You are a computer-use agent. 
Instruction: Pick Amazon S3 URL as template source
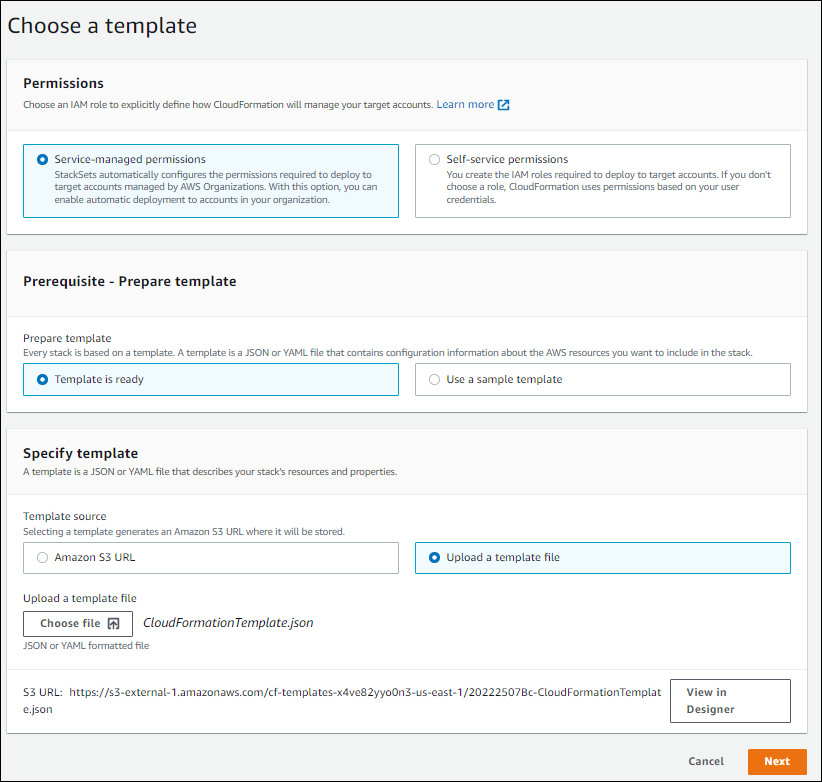pyautogui.click(x=41, y=557)
